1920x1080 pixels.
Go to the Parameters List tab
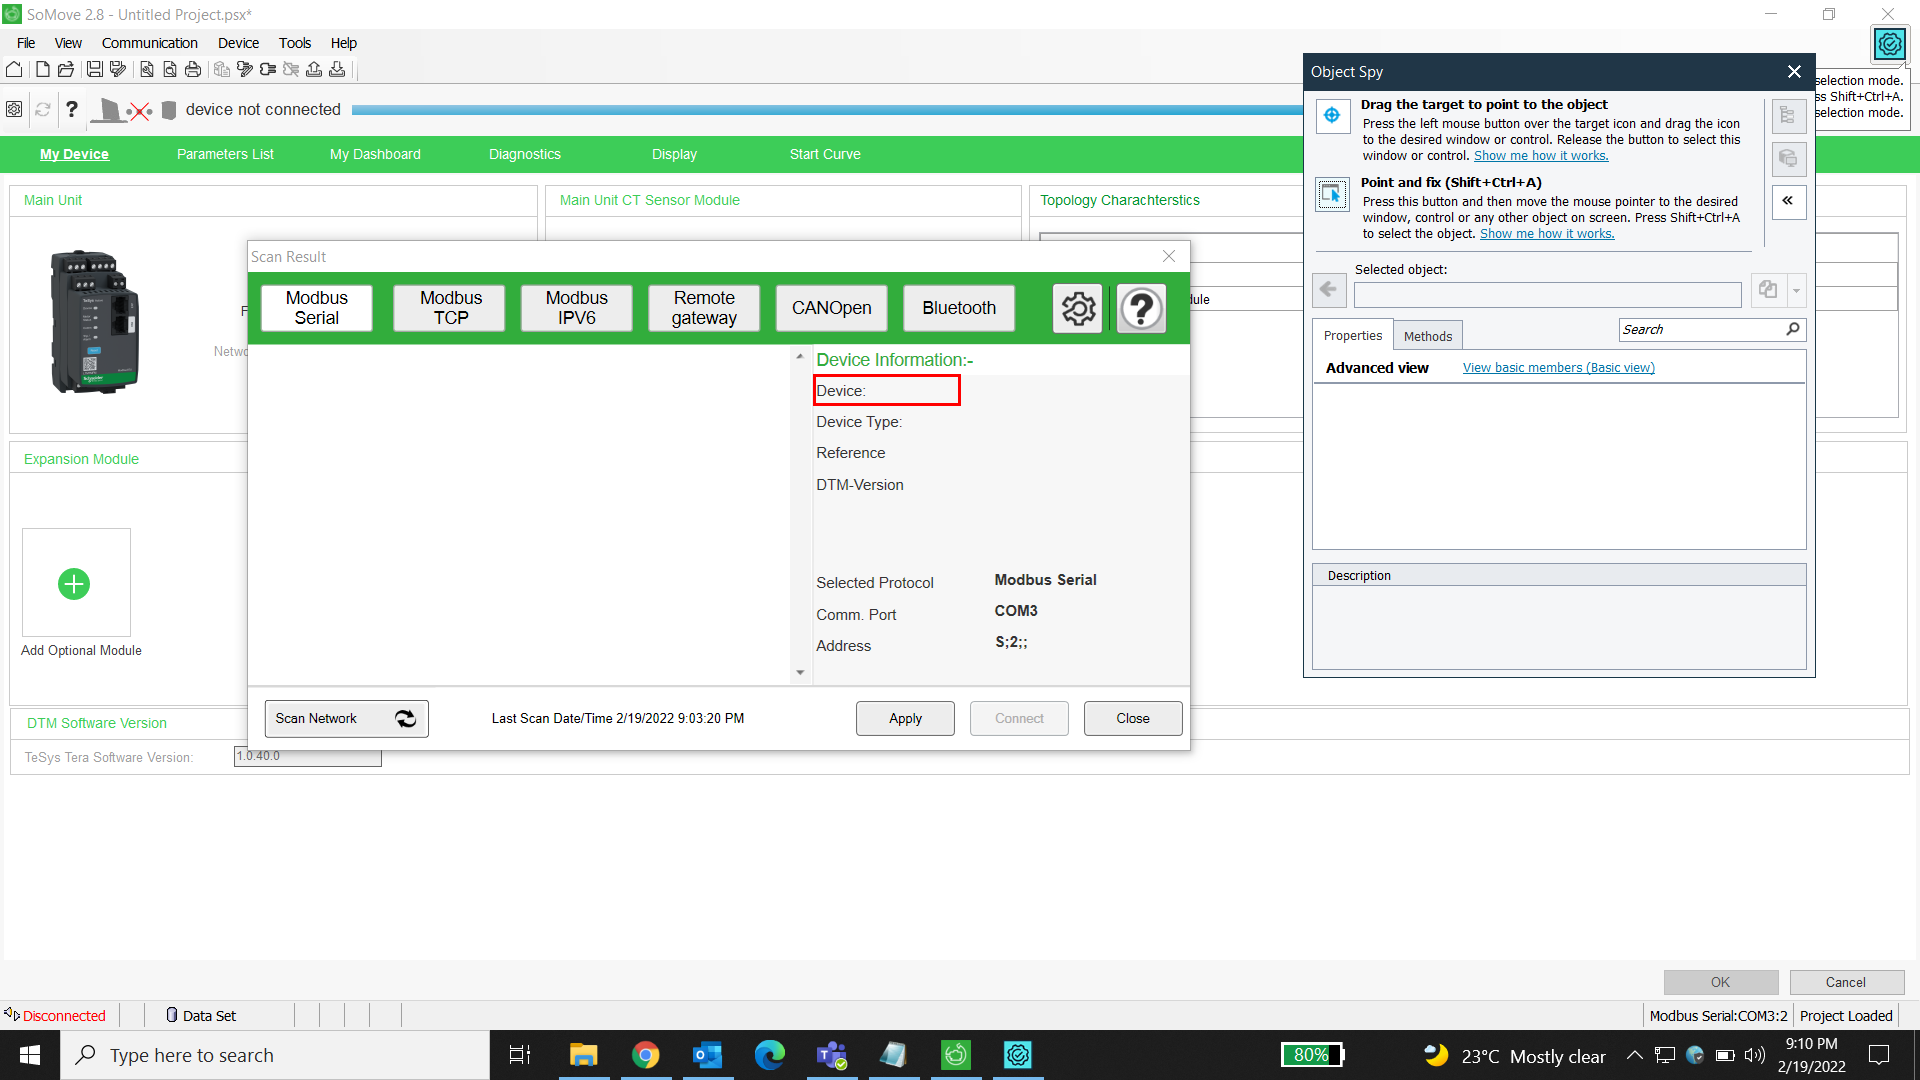pos(225,154)
